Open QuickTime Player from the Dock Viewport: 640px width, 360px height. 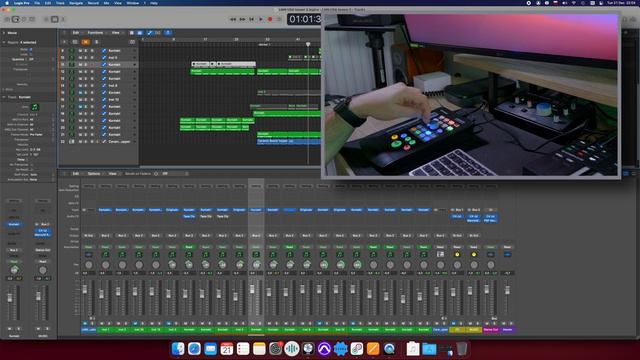pos(389,349)
